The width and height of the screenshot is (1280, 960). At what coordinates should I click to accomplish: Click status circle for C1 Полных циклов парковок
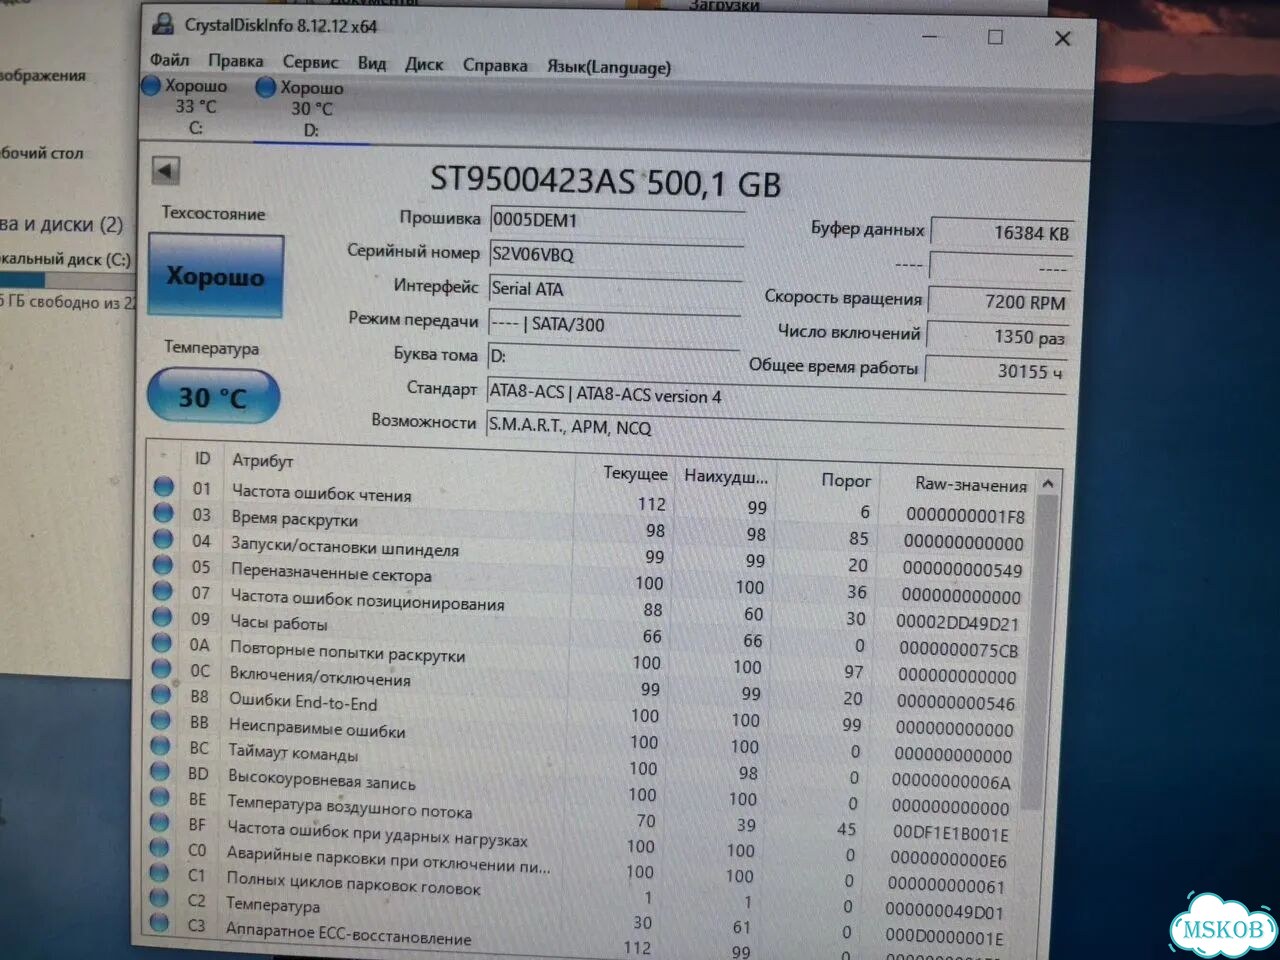coord(158,873)
